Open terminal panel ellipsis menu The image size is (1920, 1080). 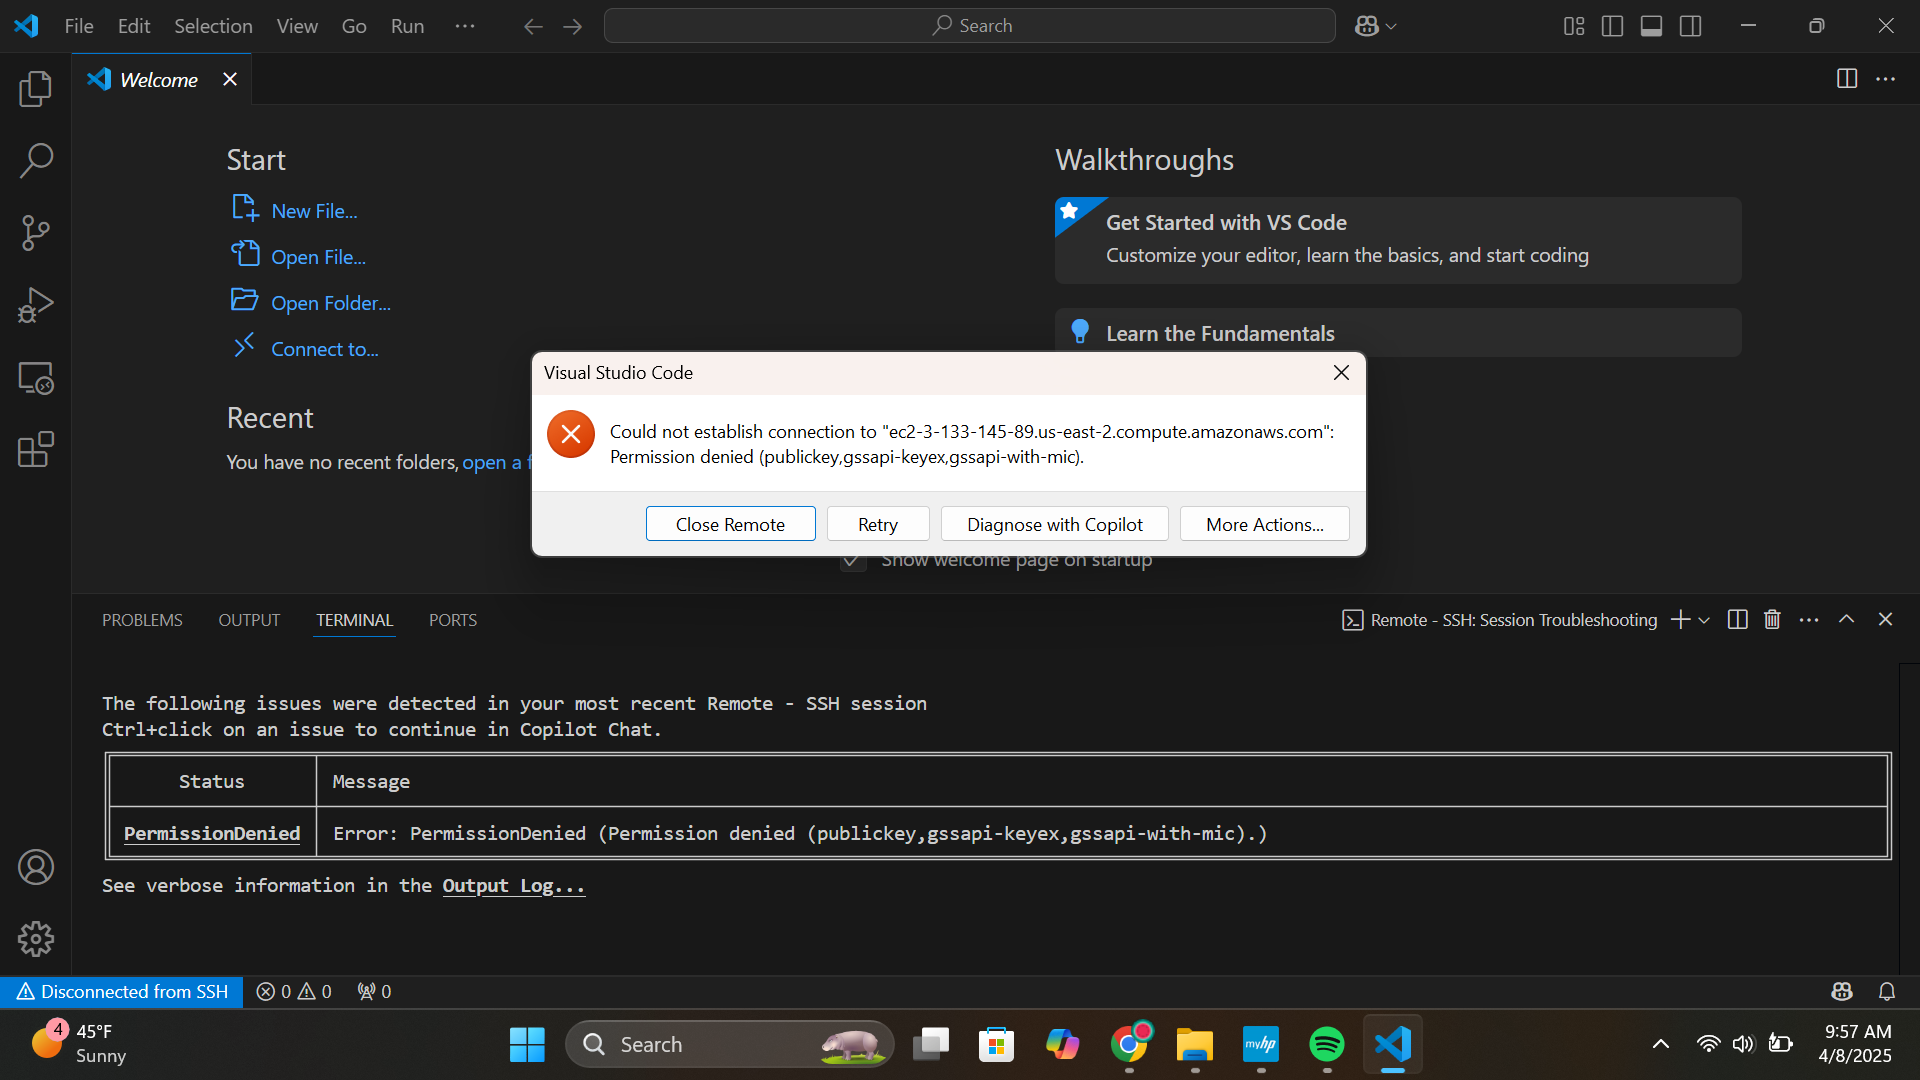[1809, 620]
